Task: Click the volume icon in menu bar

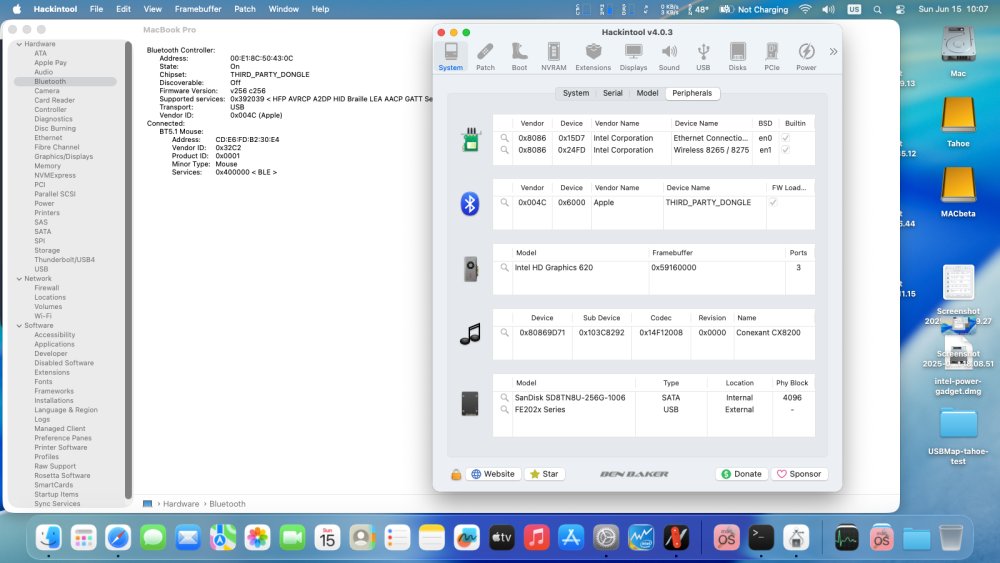Action: 828,9
